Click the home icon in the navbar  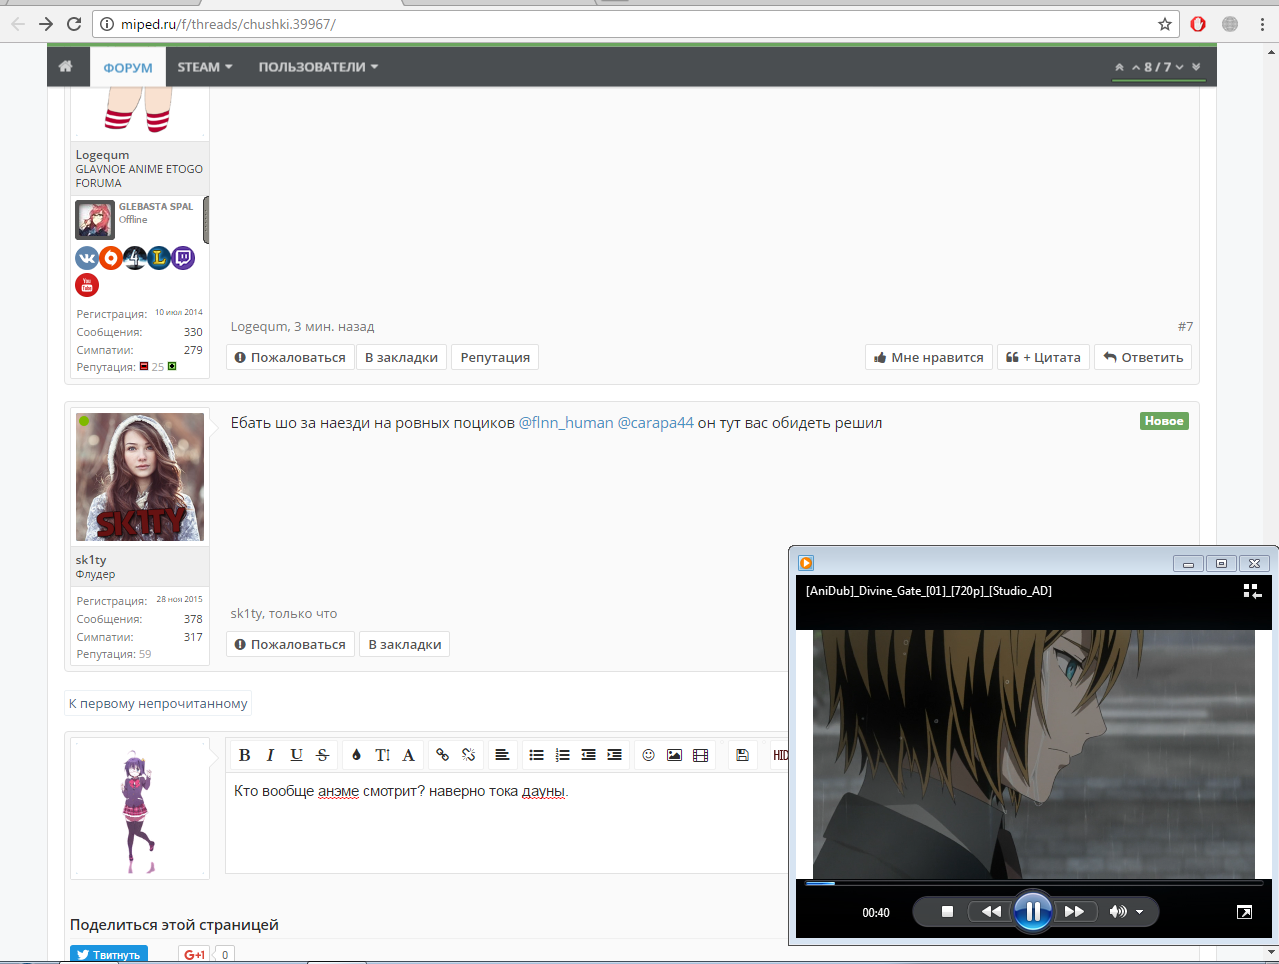point(66,66)
